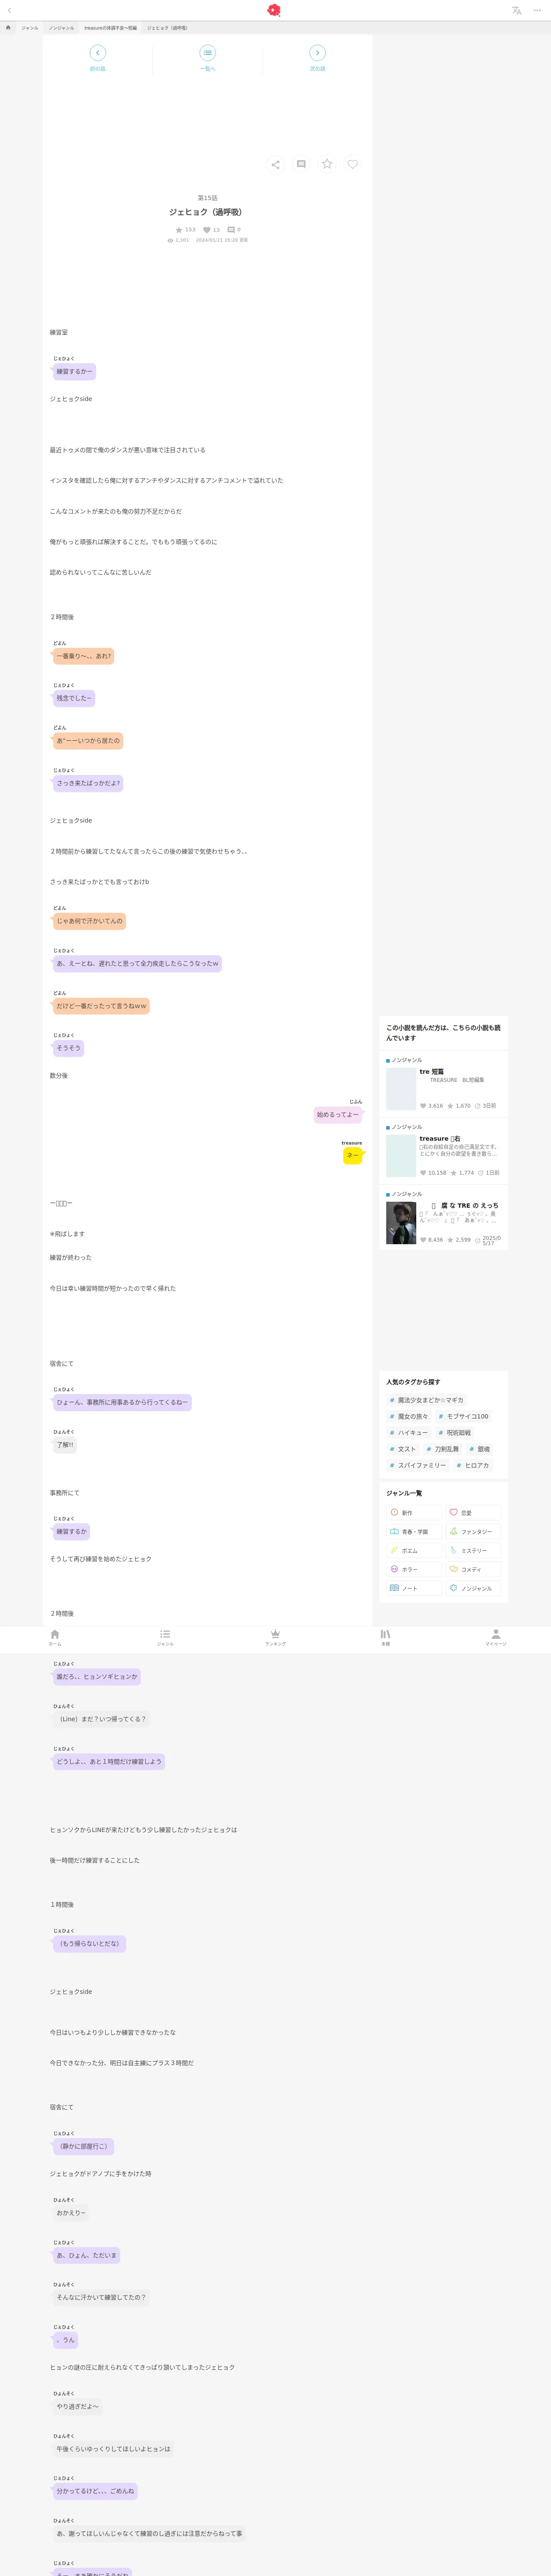Viewport: 551px width, 2576px height.
Task: Open the 恋愛 genre
Action: tap(473, 1513)
